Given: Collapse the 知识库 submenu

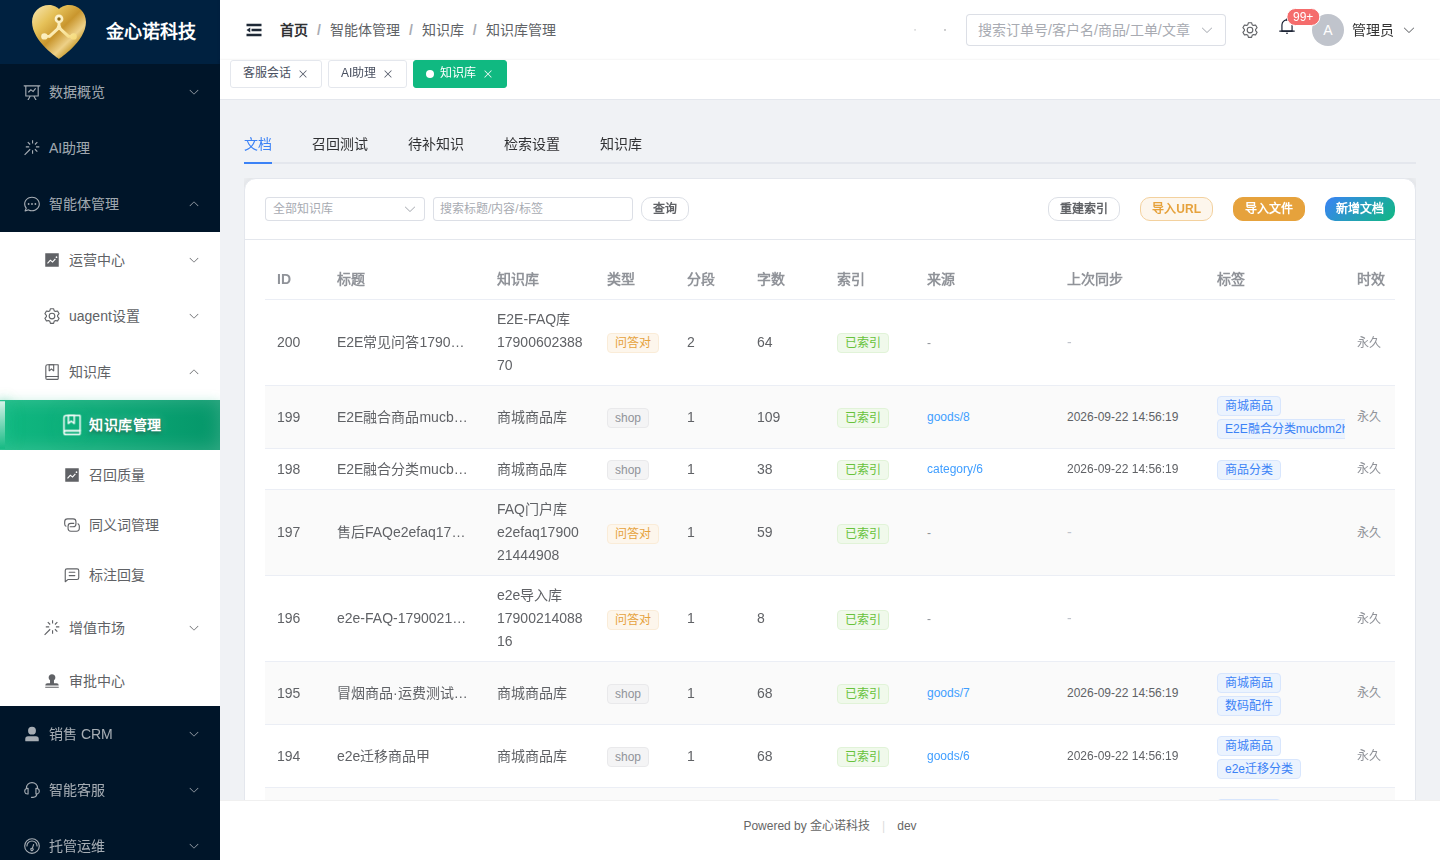Looking at the screenshot, I should pos(110,372).
